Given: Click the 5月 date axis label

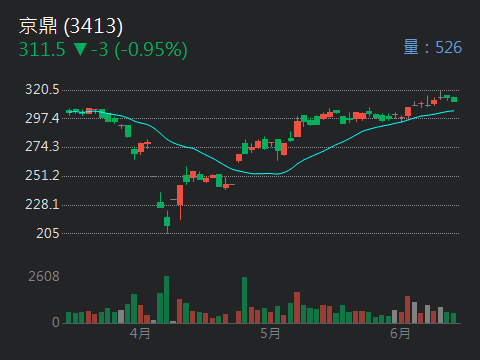Looking at the screenshot, I should pyautogui.click(x=270, y=333).
